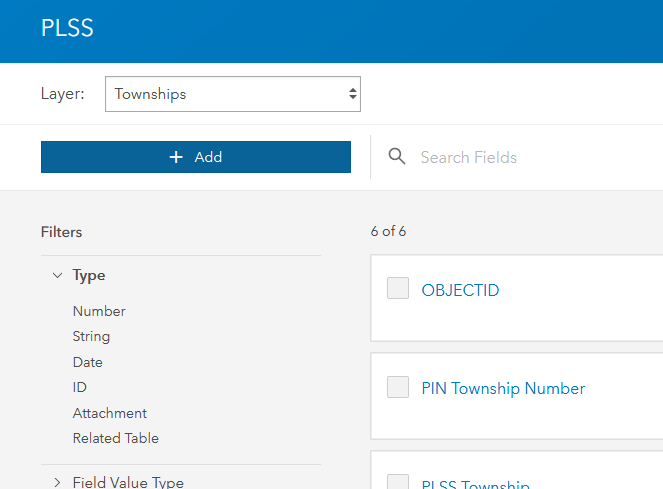The image size is (663, 489).
Task: Check the OBJECTID field checkbox
Action: (x=398, y=288)
